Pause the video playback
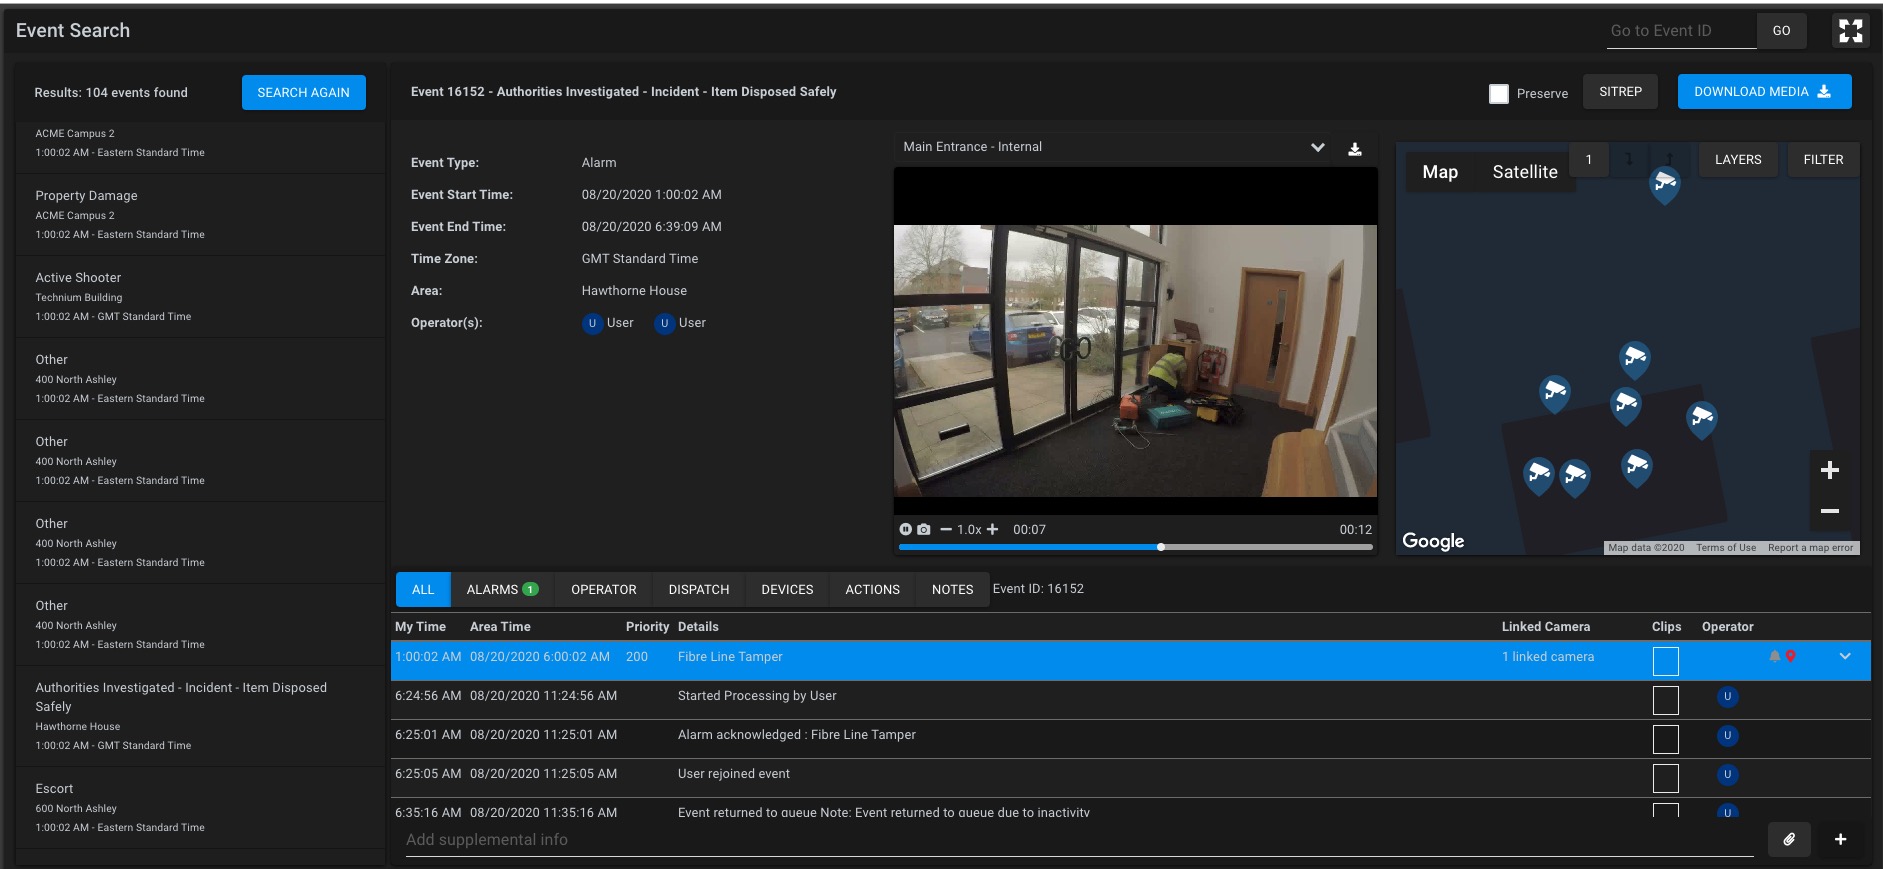The height and width of the screenshot is (869, 1883). [x=905, y=529]
